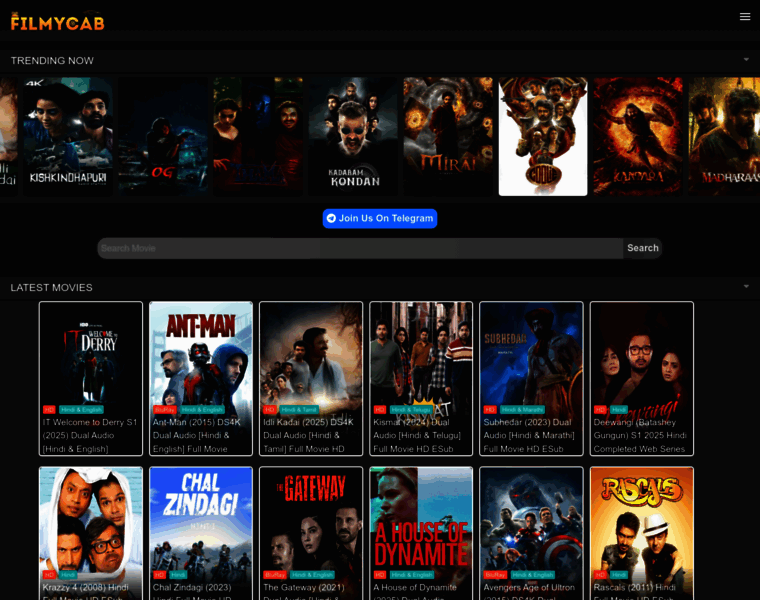Click the Search button

[643, 248]
